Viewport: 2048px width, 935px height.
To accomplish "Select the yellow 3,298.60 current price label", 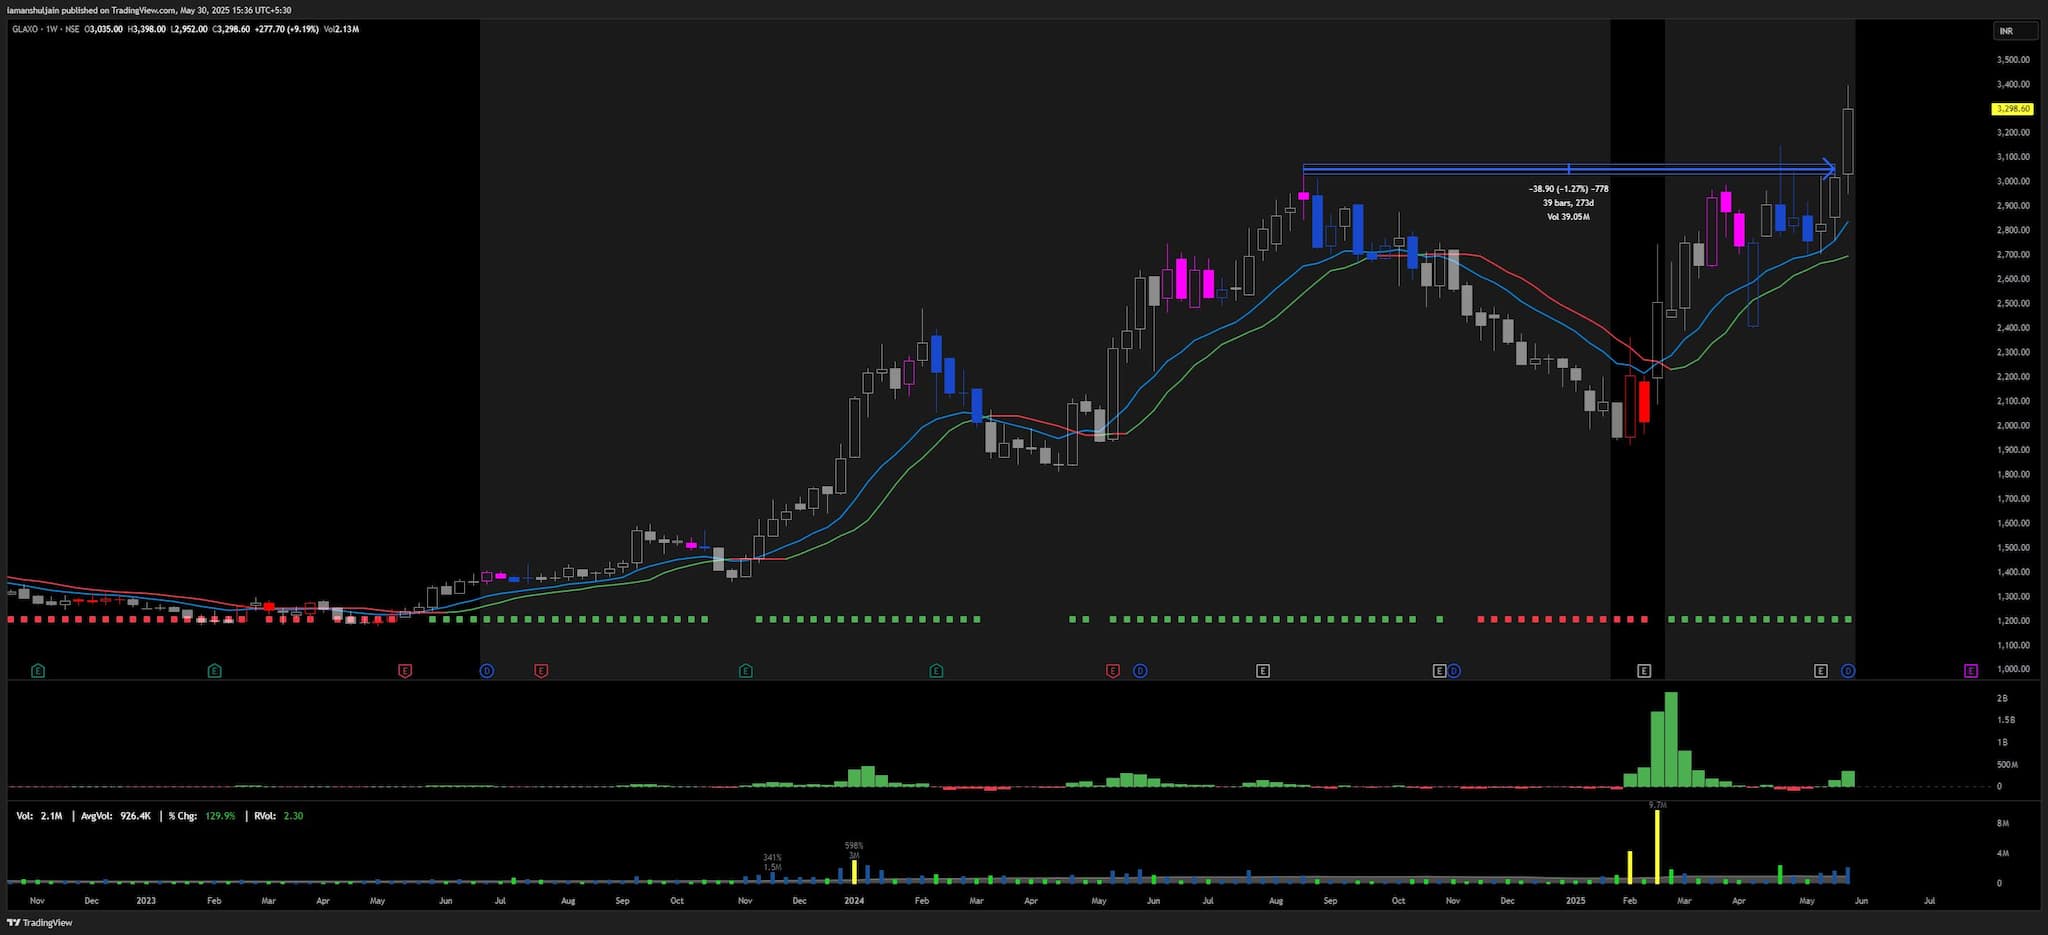I will point(2012,109).
